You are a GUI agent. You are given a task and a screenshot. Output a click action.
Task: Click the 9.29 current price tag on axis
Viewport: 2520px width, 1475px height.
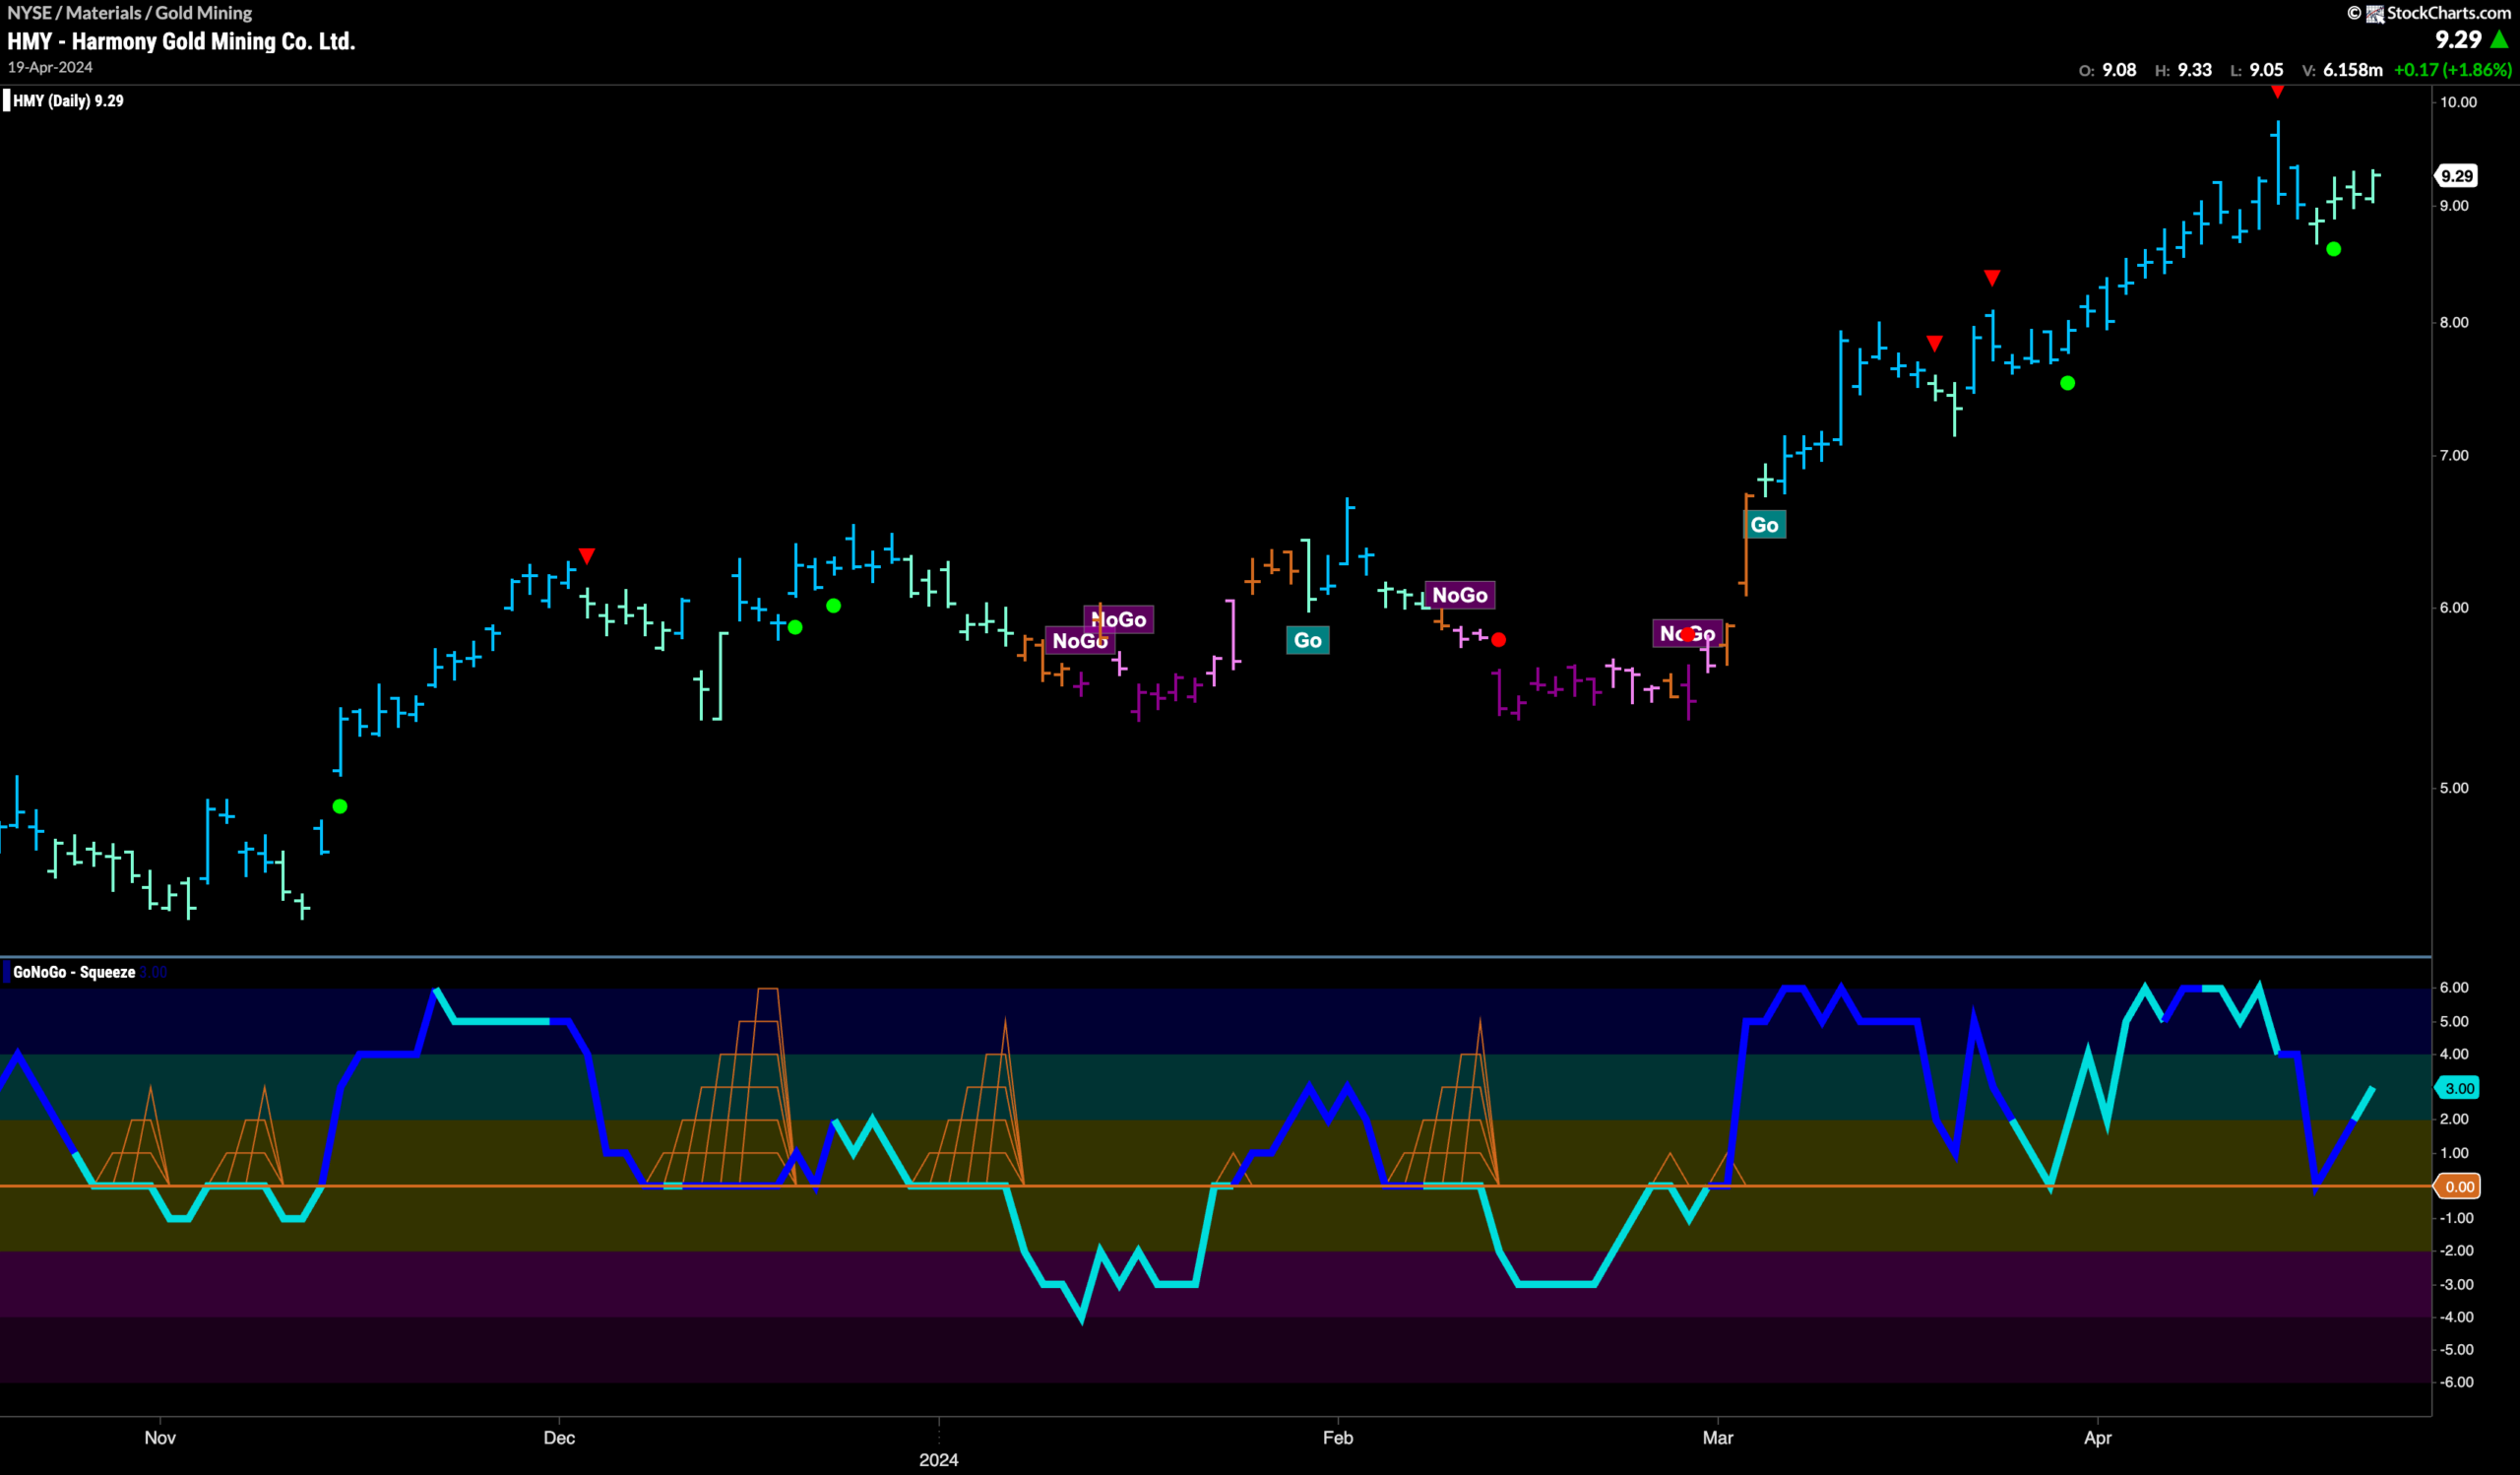[x=2456, y=176]
